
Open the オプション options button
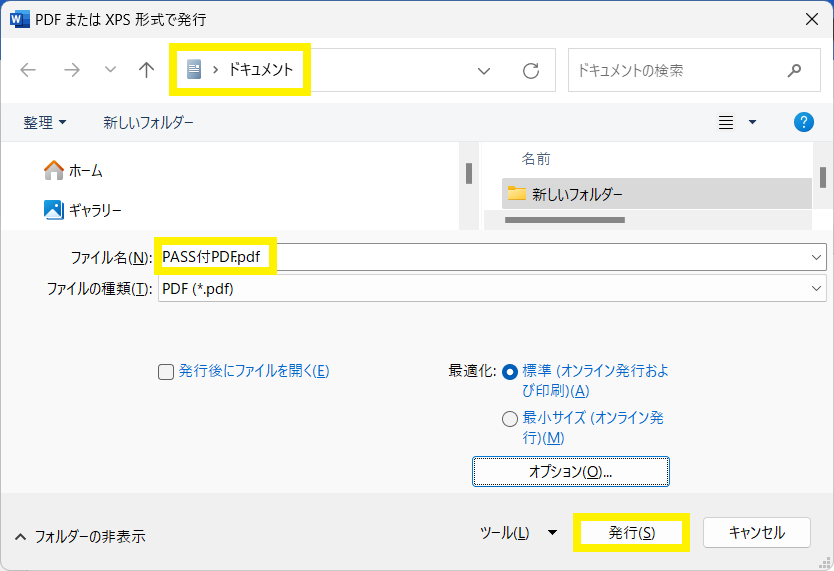tap(570, 471)
